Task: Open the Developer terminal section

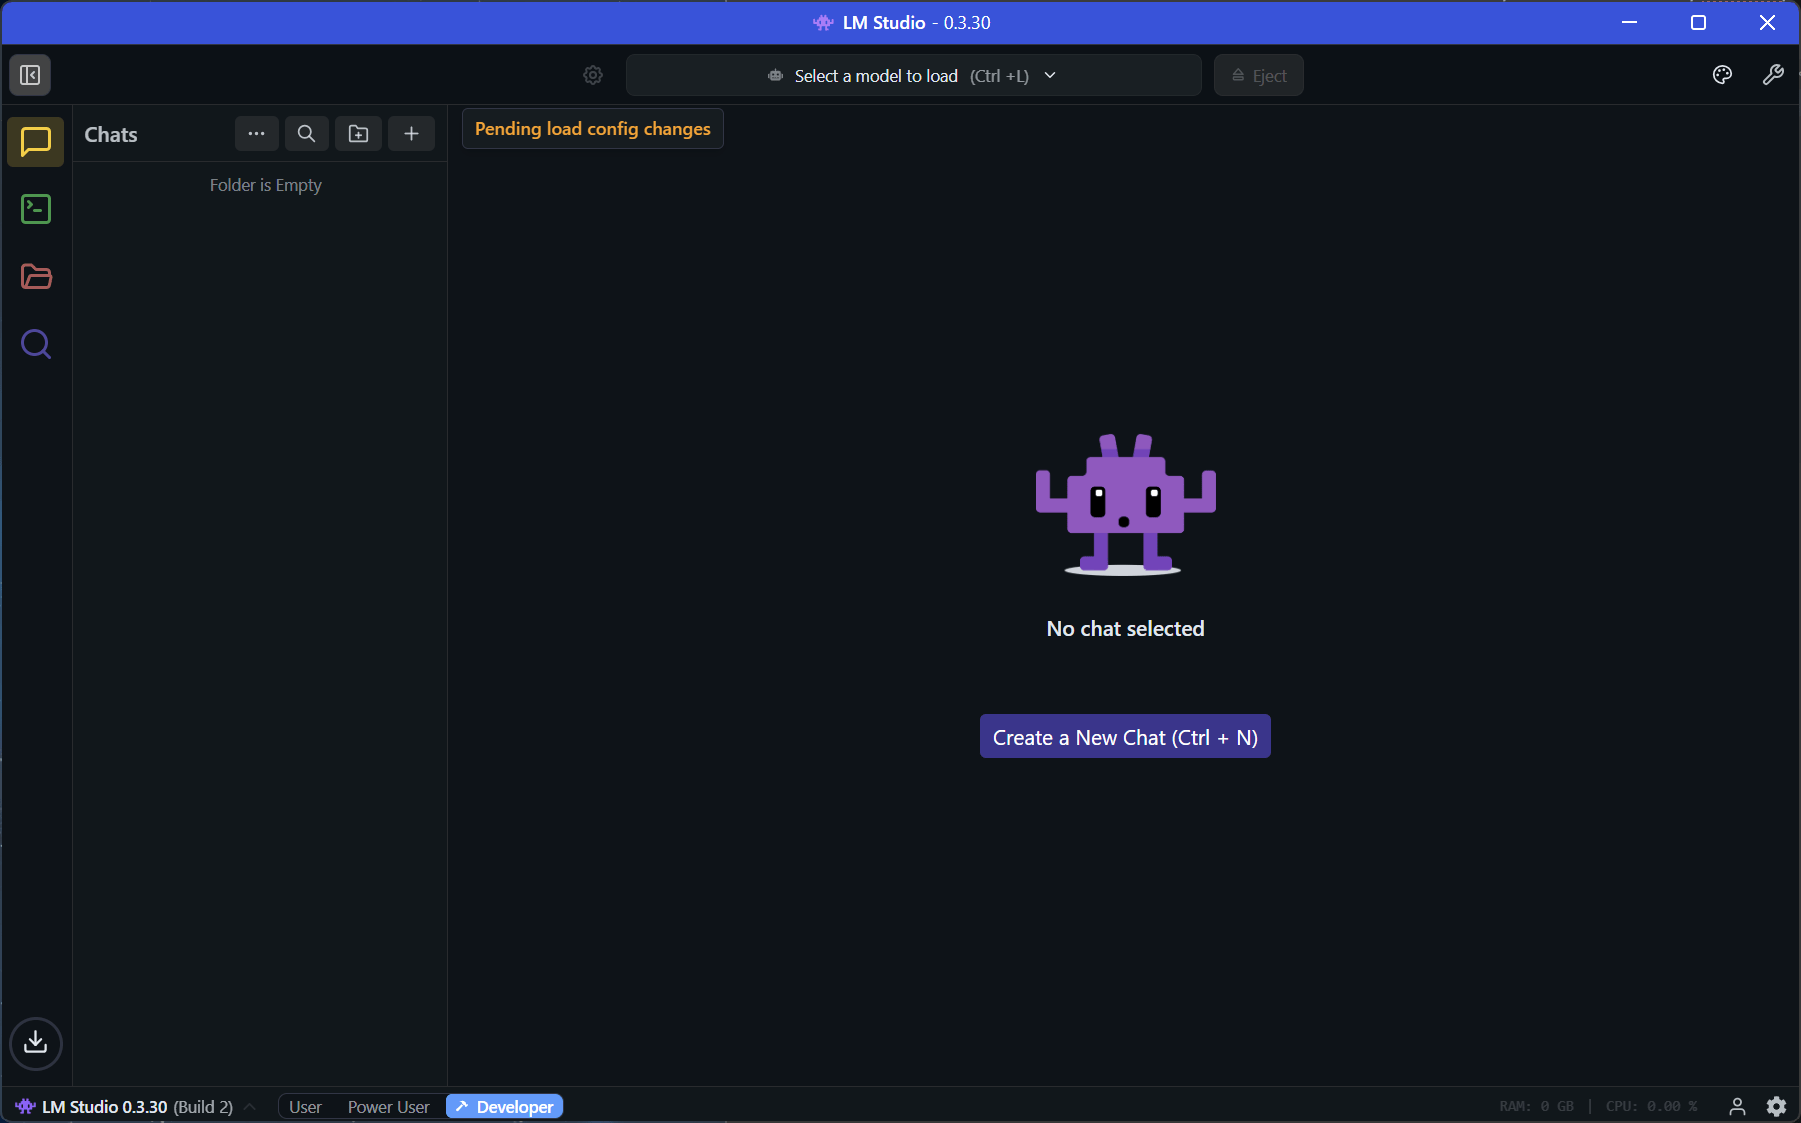Action: [x=36, y=209]
